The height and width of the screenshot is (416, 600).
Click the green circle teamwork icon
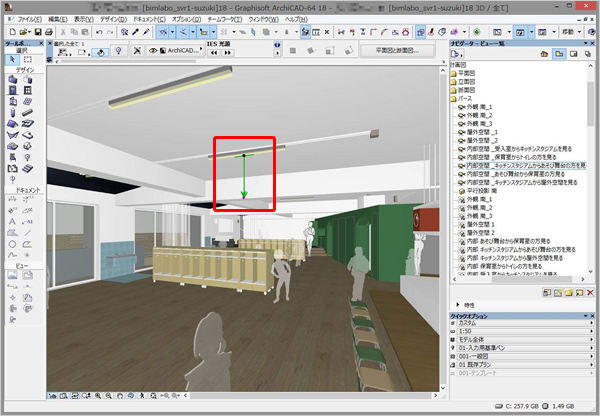477,32
